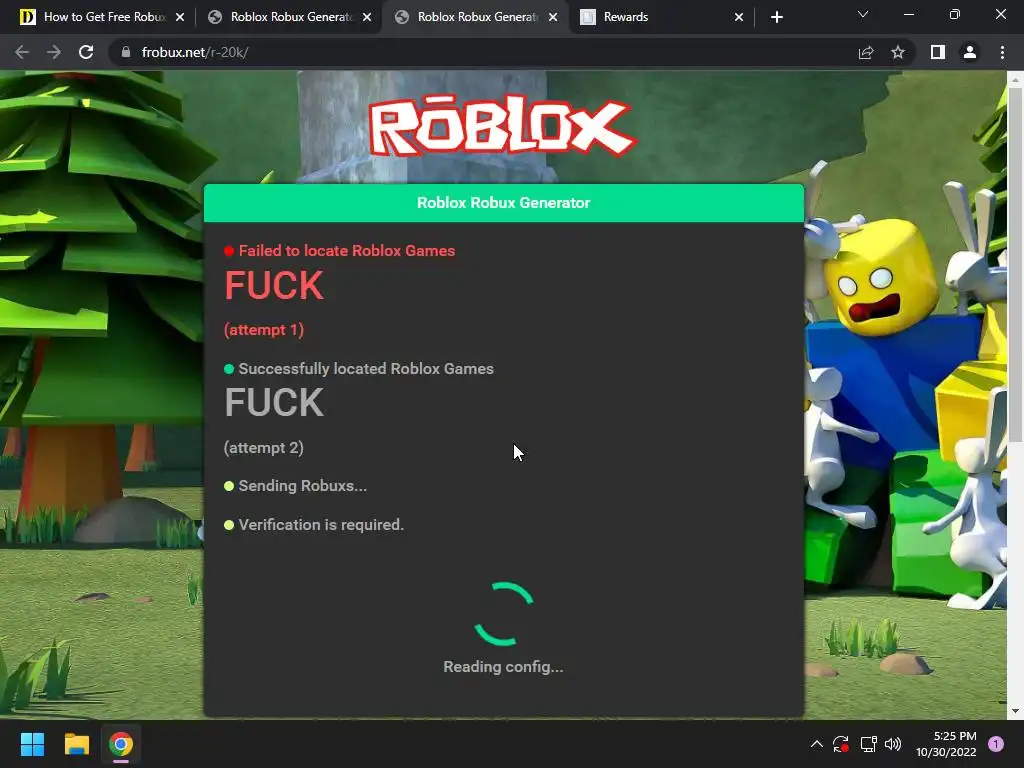Expand the tab search dropdown

pyautogui.click(x=863, y=14)
